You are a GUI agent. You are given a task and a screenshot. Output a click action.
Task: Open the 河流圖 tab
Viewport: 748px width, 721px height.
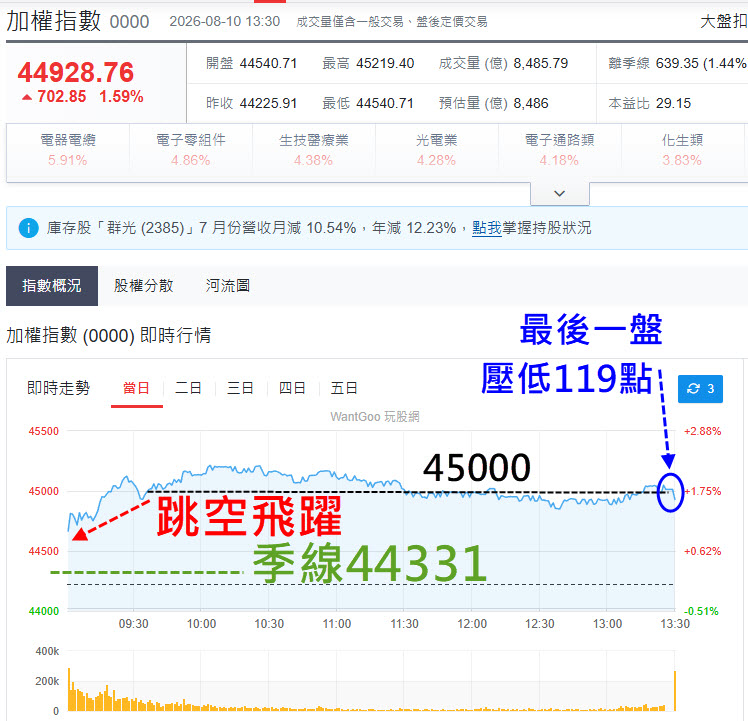coord(228,286)
